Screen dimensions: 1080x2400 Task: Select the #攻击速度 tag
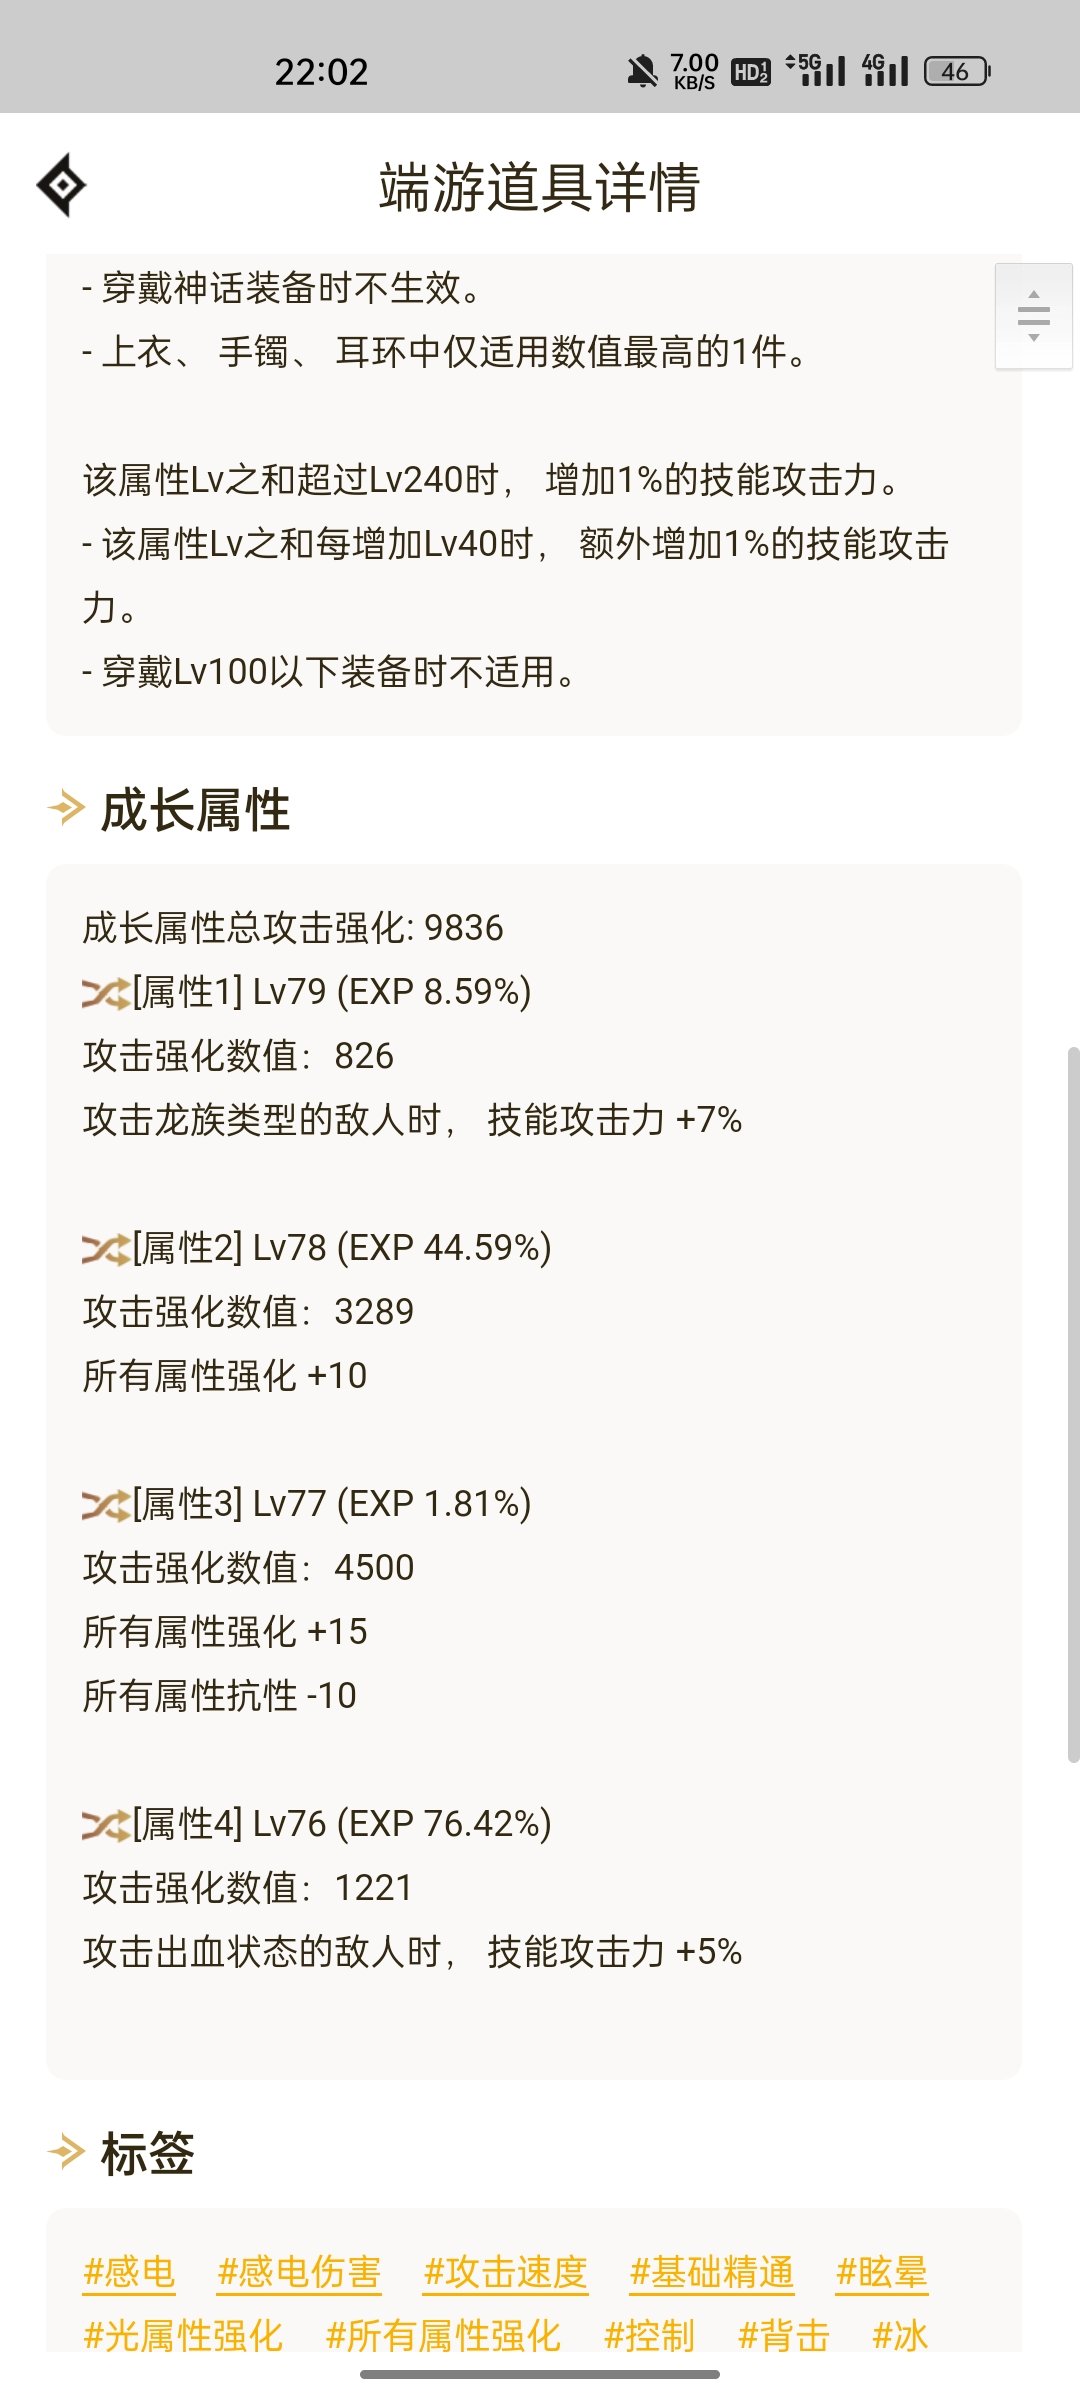(x=505, y=2273)
